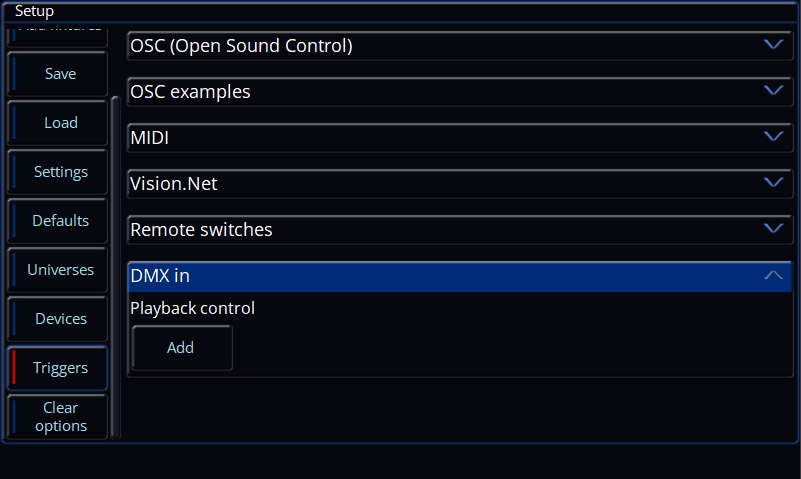Screen dimensions: 801x479
Task: Open the MIDI triggers section header
Action: (460, 138)
